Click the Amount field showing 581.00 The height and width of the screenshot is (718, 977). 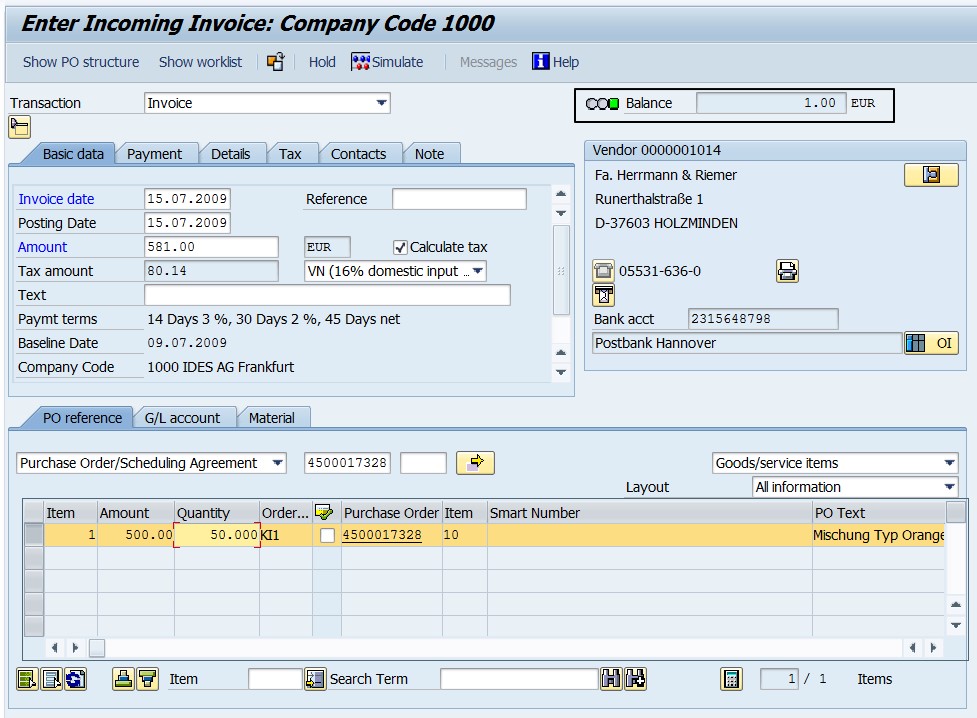[211, 247]
